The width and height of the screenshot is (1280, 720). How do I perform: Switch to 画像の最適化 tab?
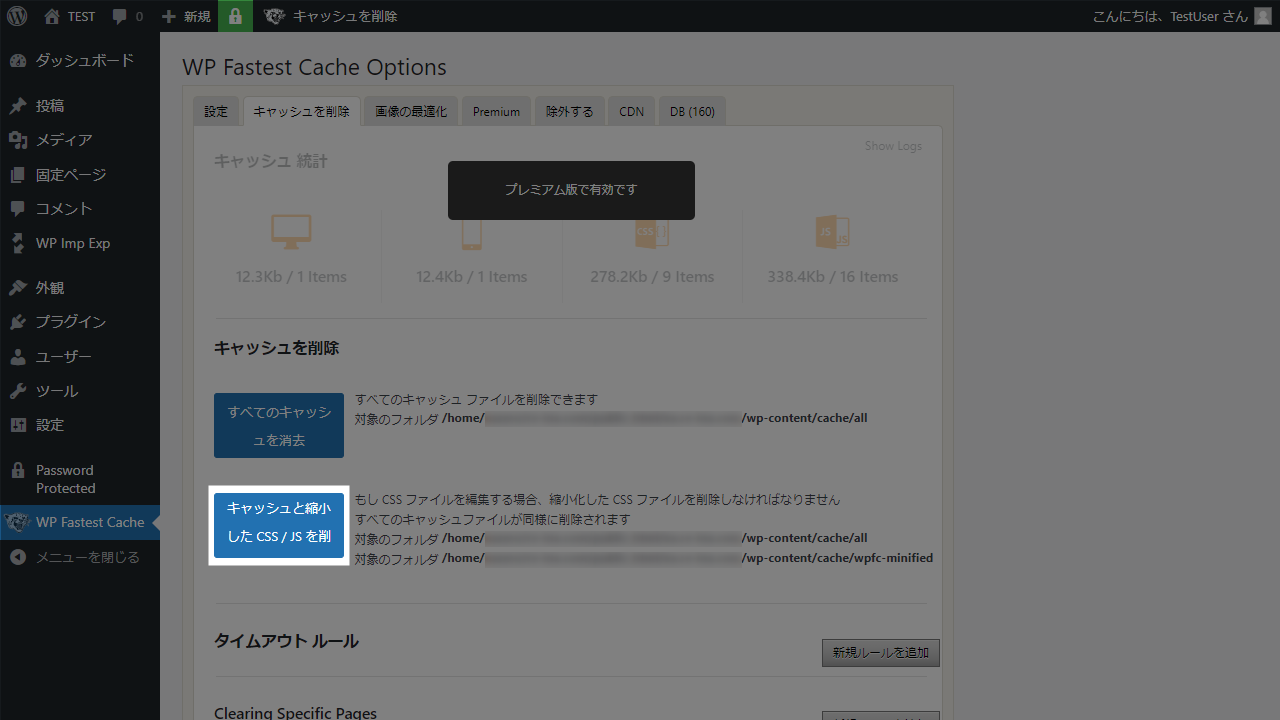click(x=411, y=111)
